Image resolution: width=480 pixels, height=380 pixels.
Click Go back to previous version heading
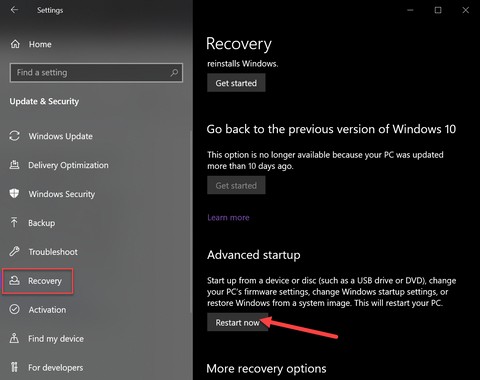pos(331,129)
